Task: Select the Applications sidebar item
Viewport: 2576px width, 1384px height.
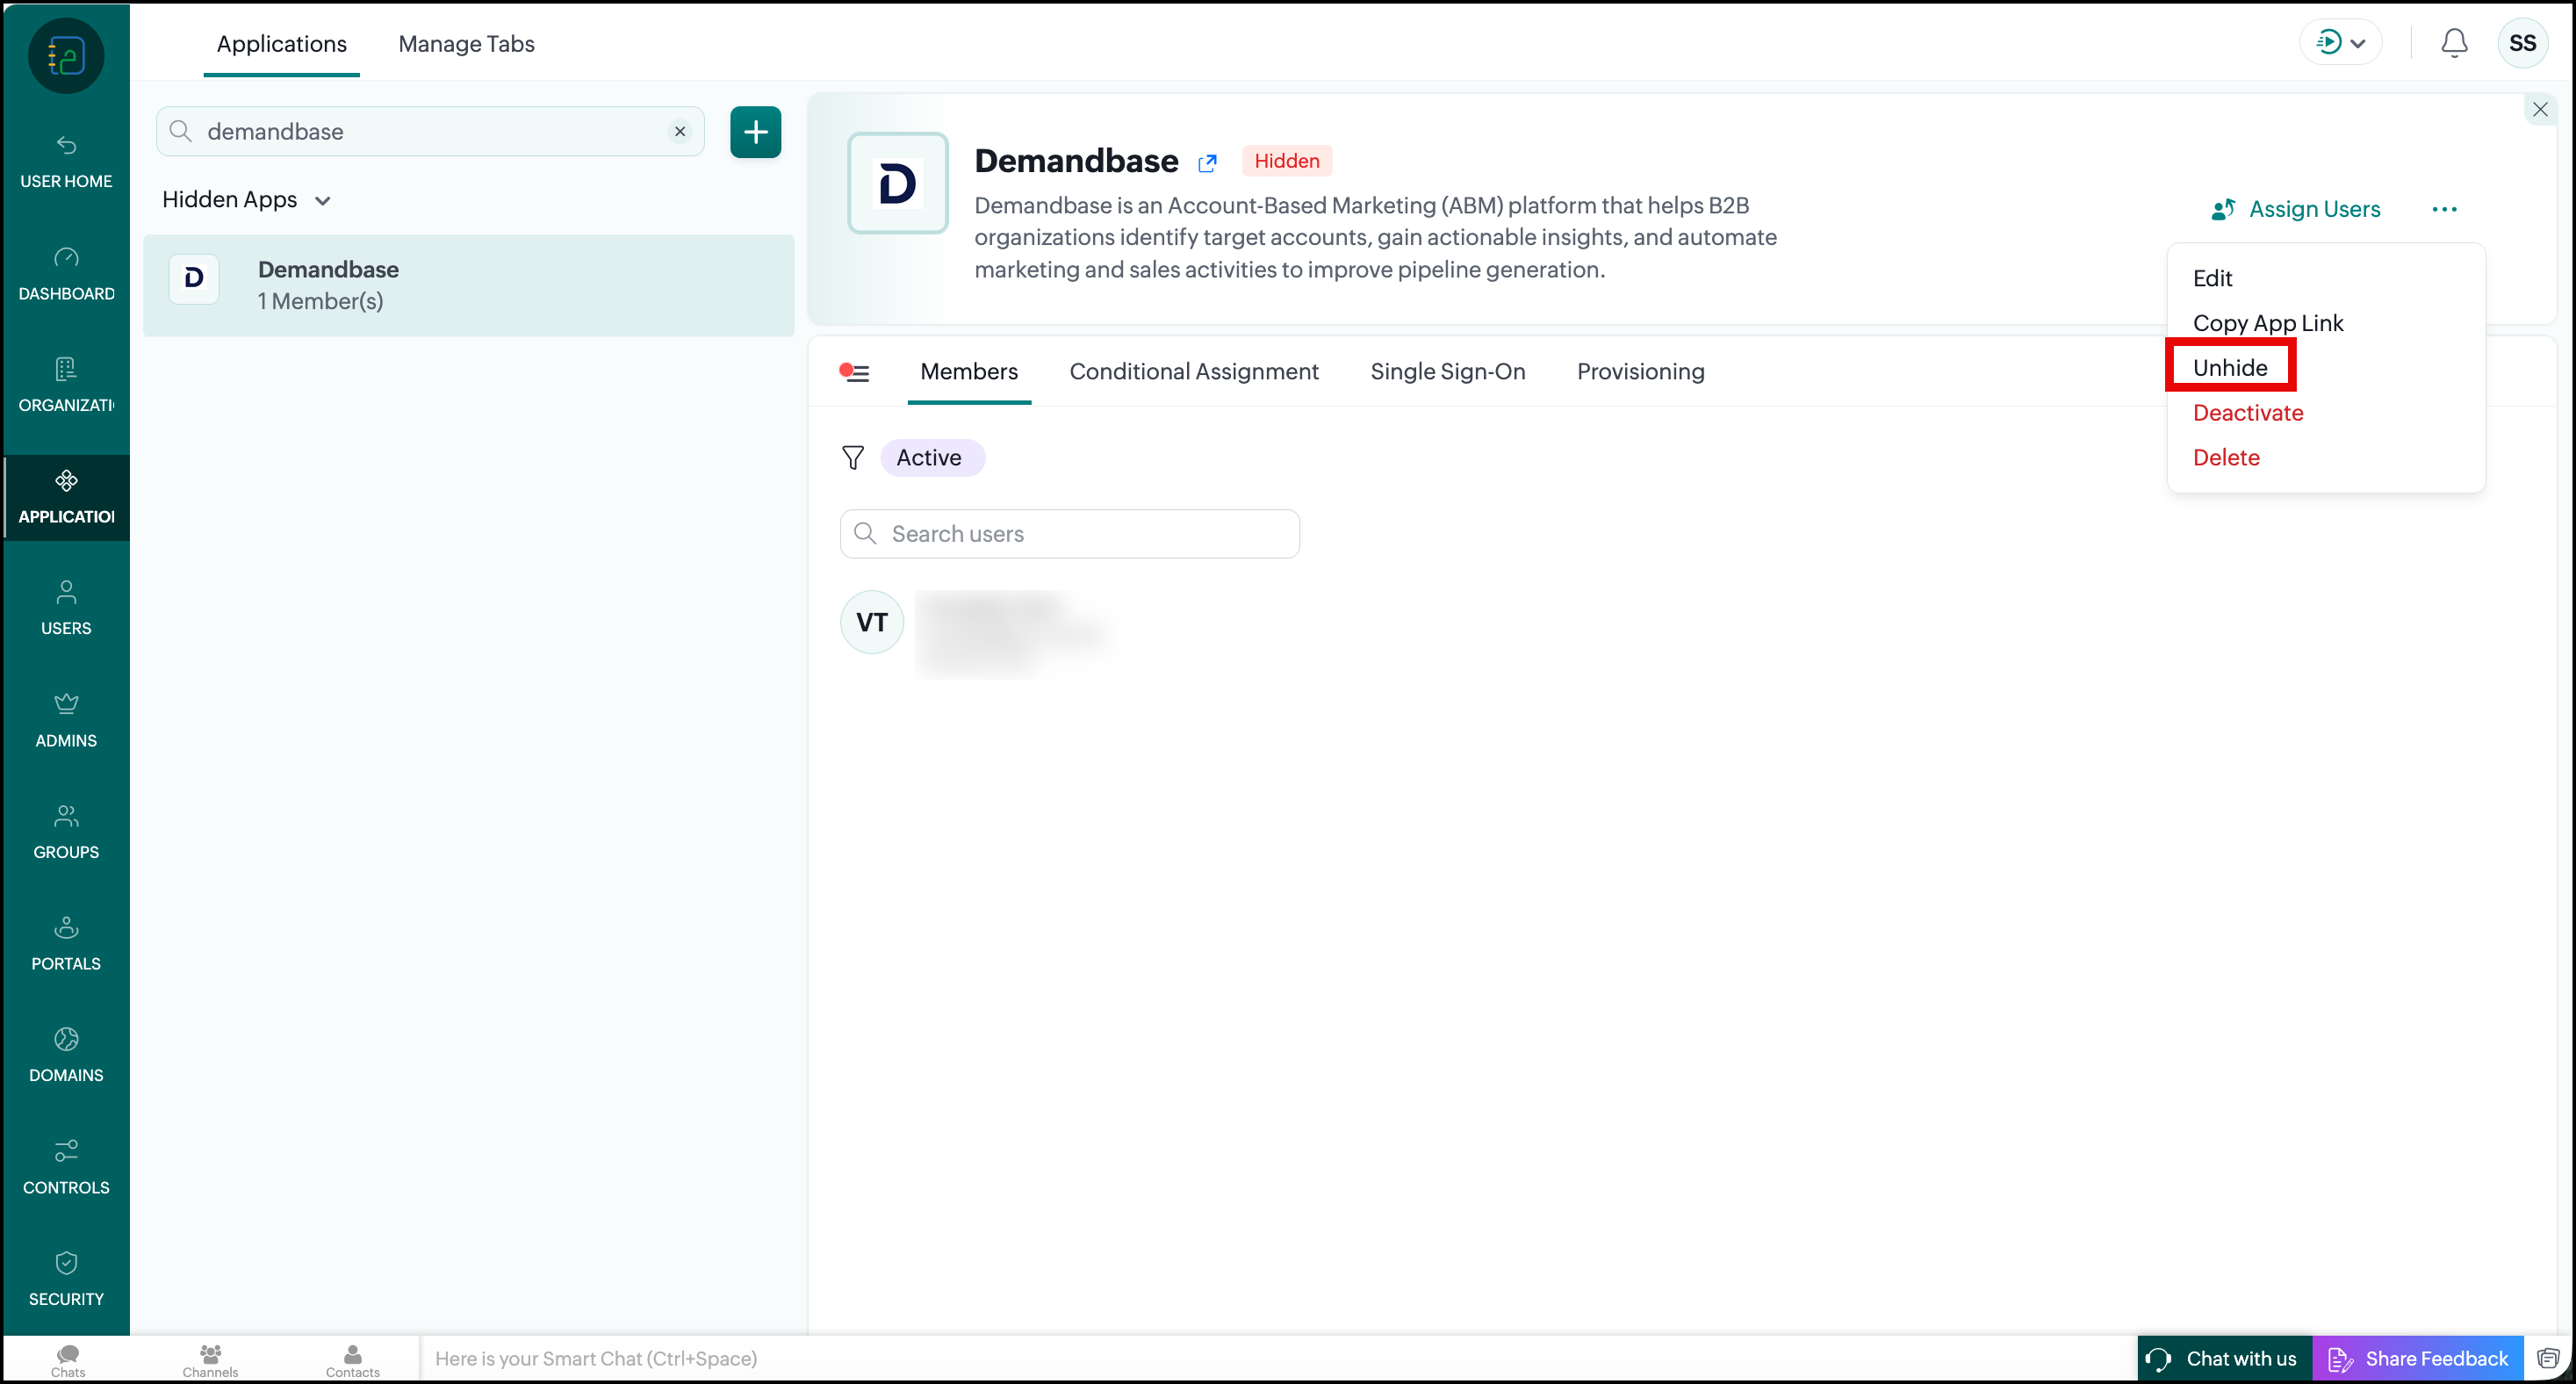Action: pos(66,497)
